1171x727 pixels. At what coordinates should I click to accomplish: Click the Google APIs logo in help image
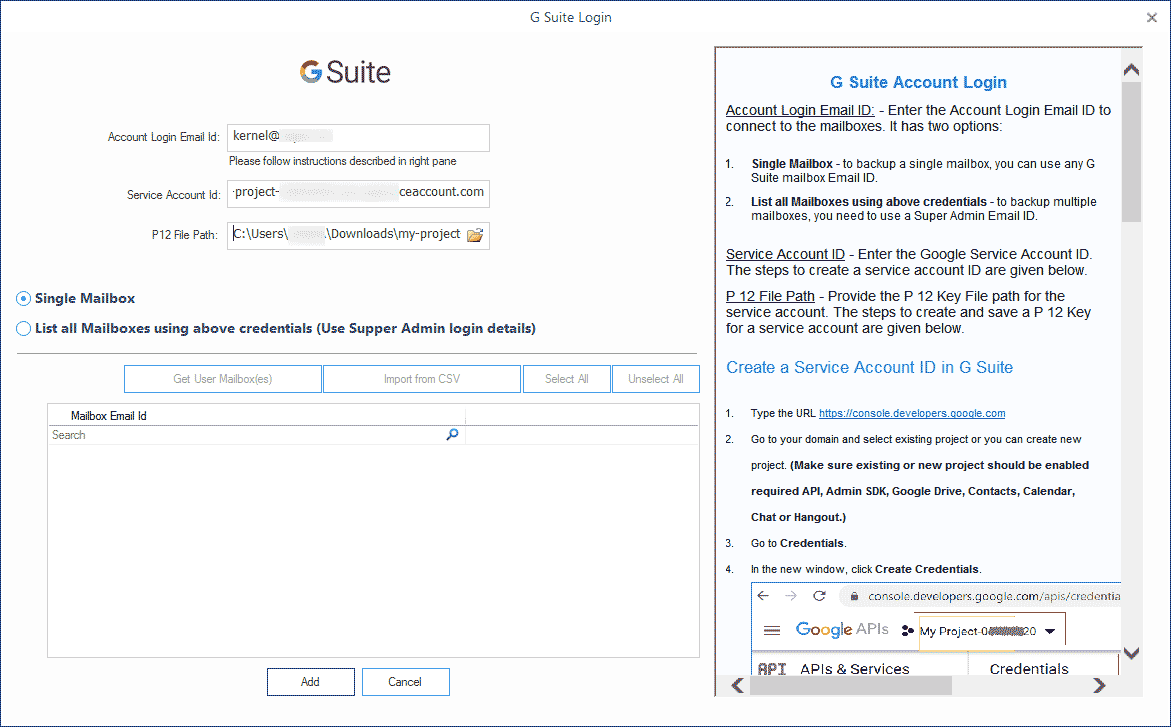coord(842,630)
